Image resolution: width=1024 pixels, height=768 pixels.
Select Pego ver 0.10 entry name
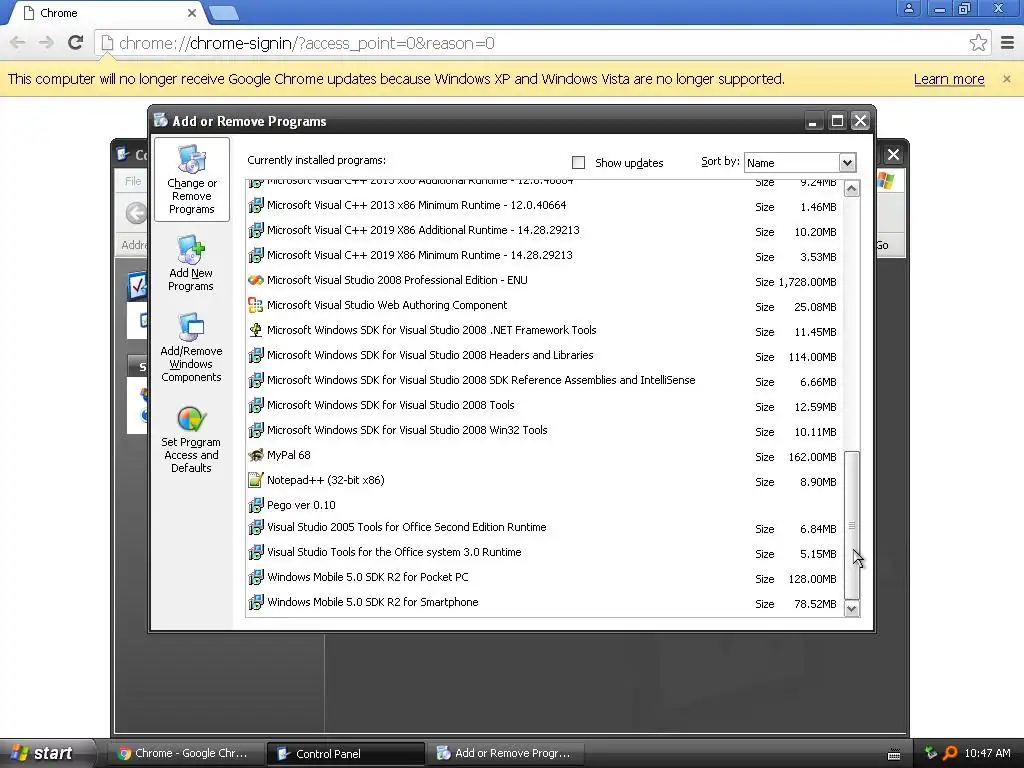pyautogui.click(x=301, y=505)
